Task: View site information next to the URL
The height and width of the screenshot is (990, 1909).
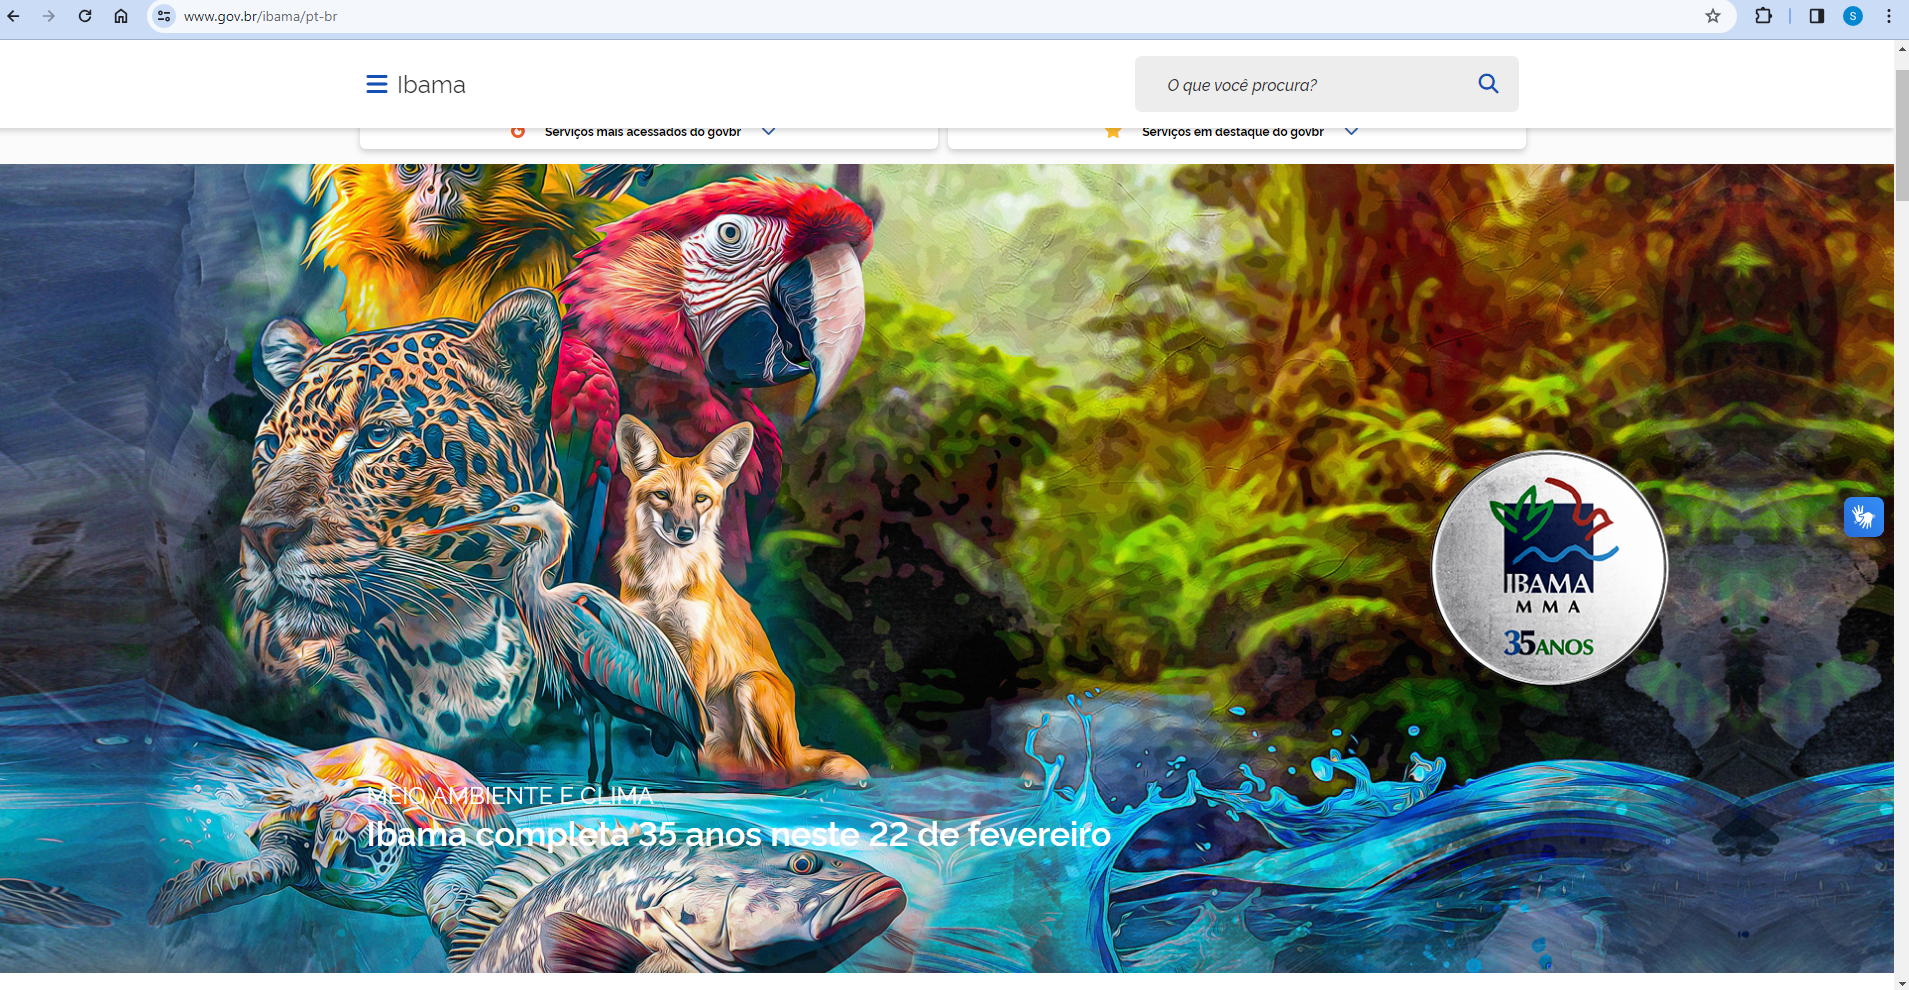Action: point(164,16)
